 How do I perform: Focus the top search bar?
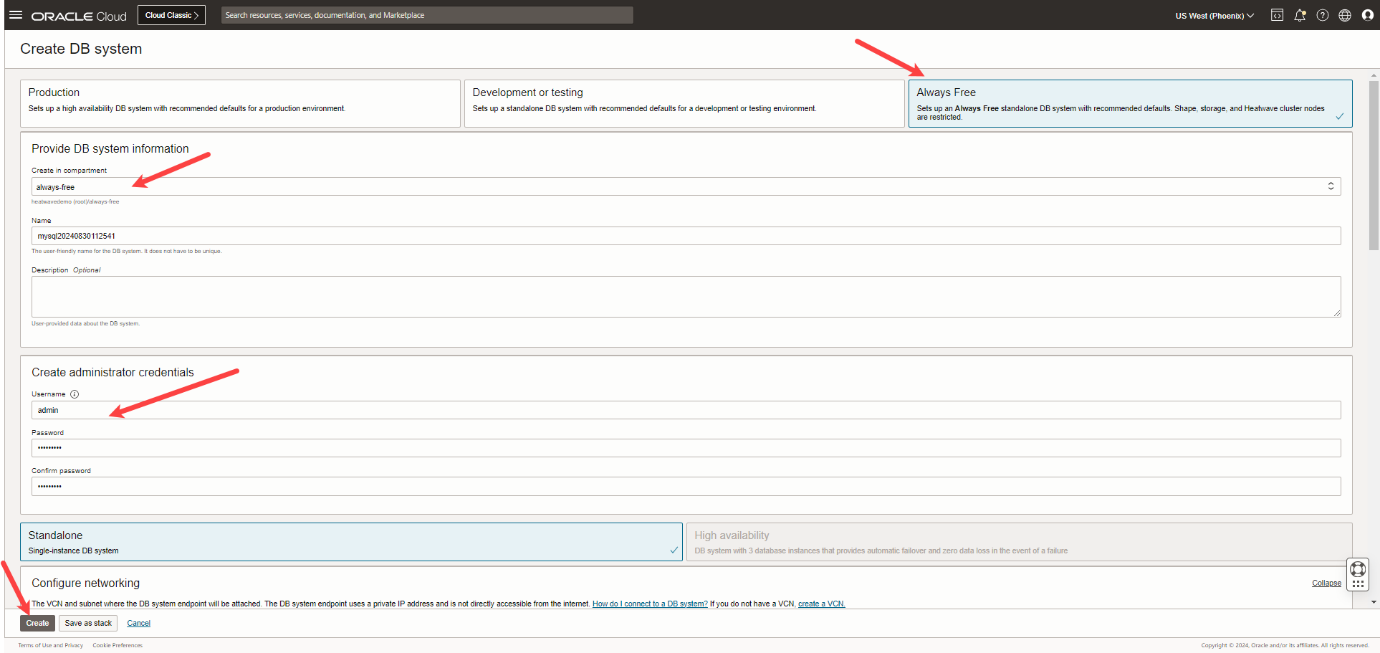426,15
